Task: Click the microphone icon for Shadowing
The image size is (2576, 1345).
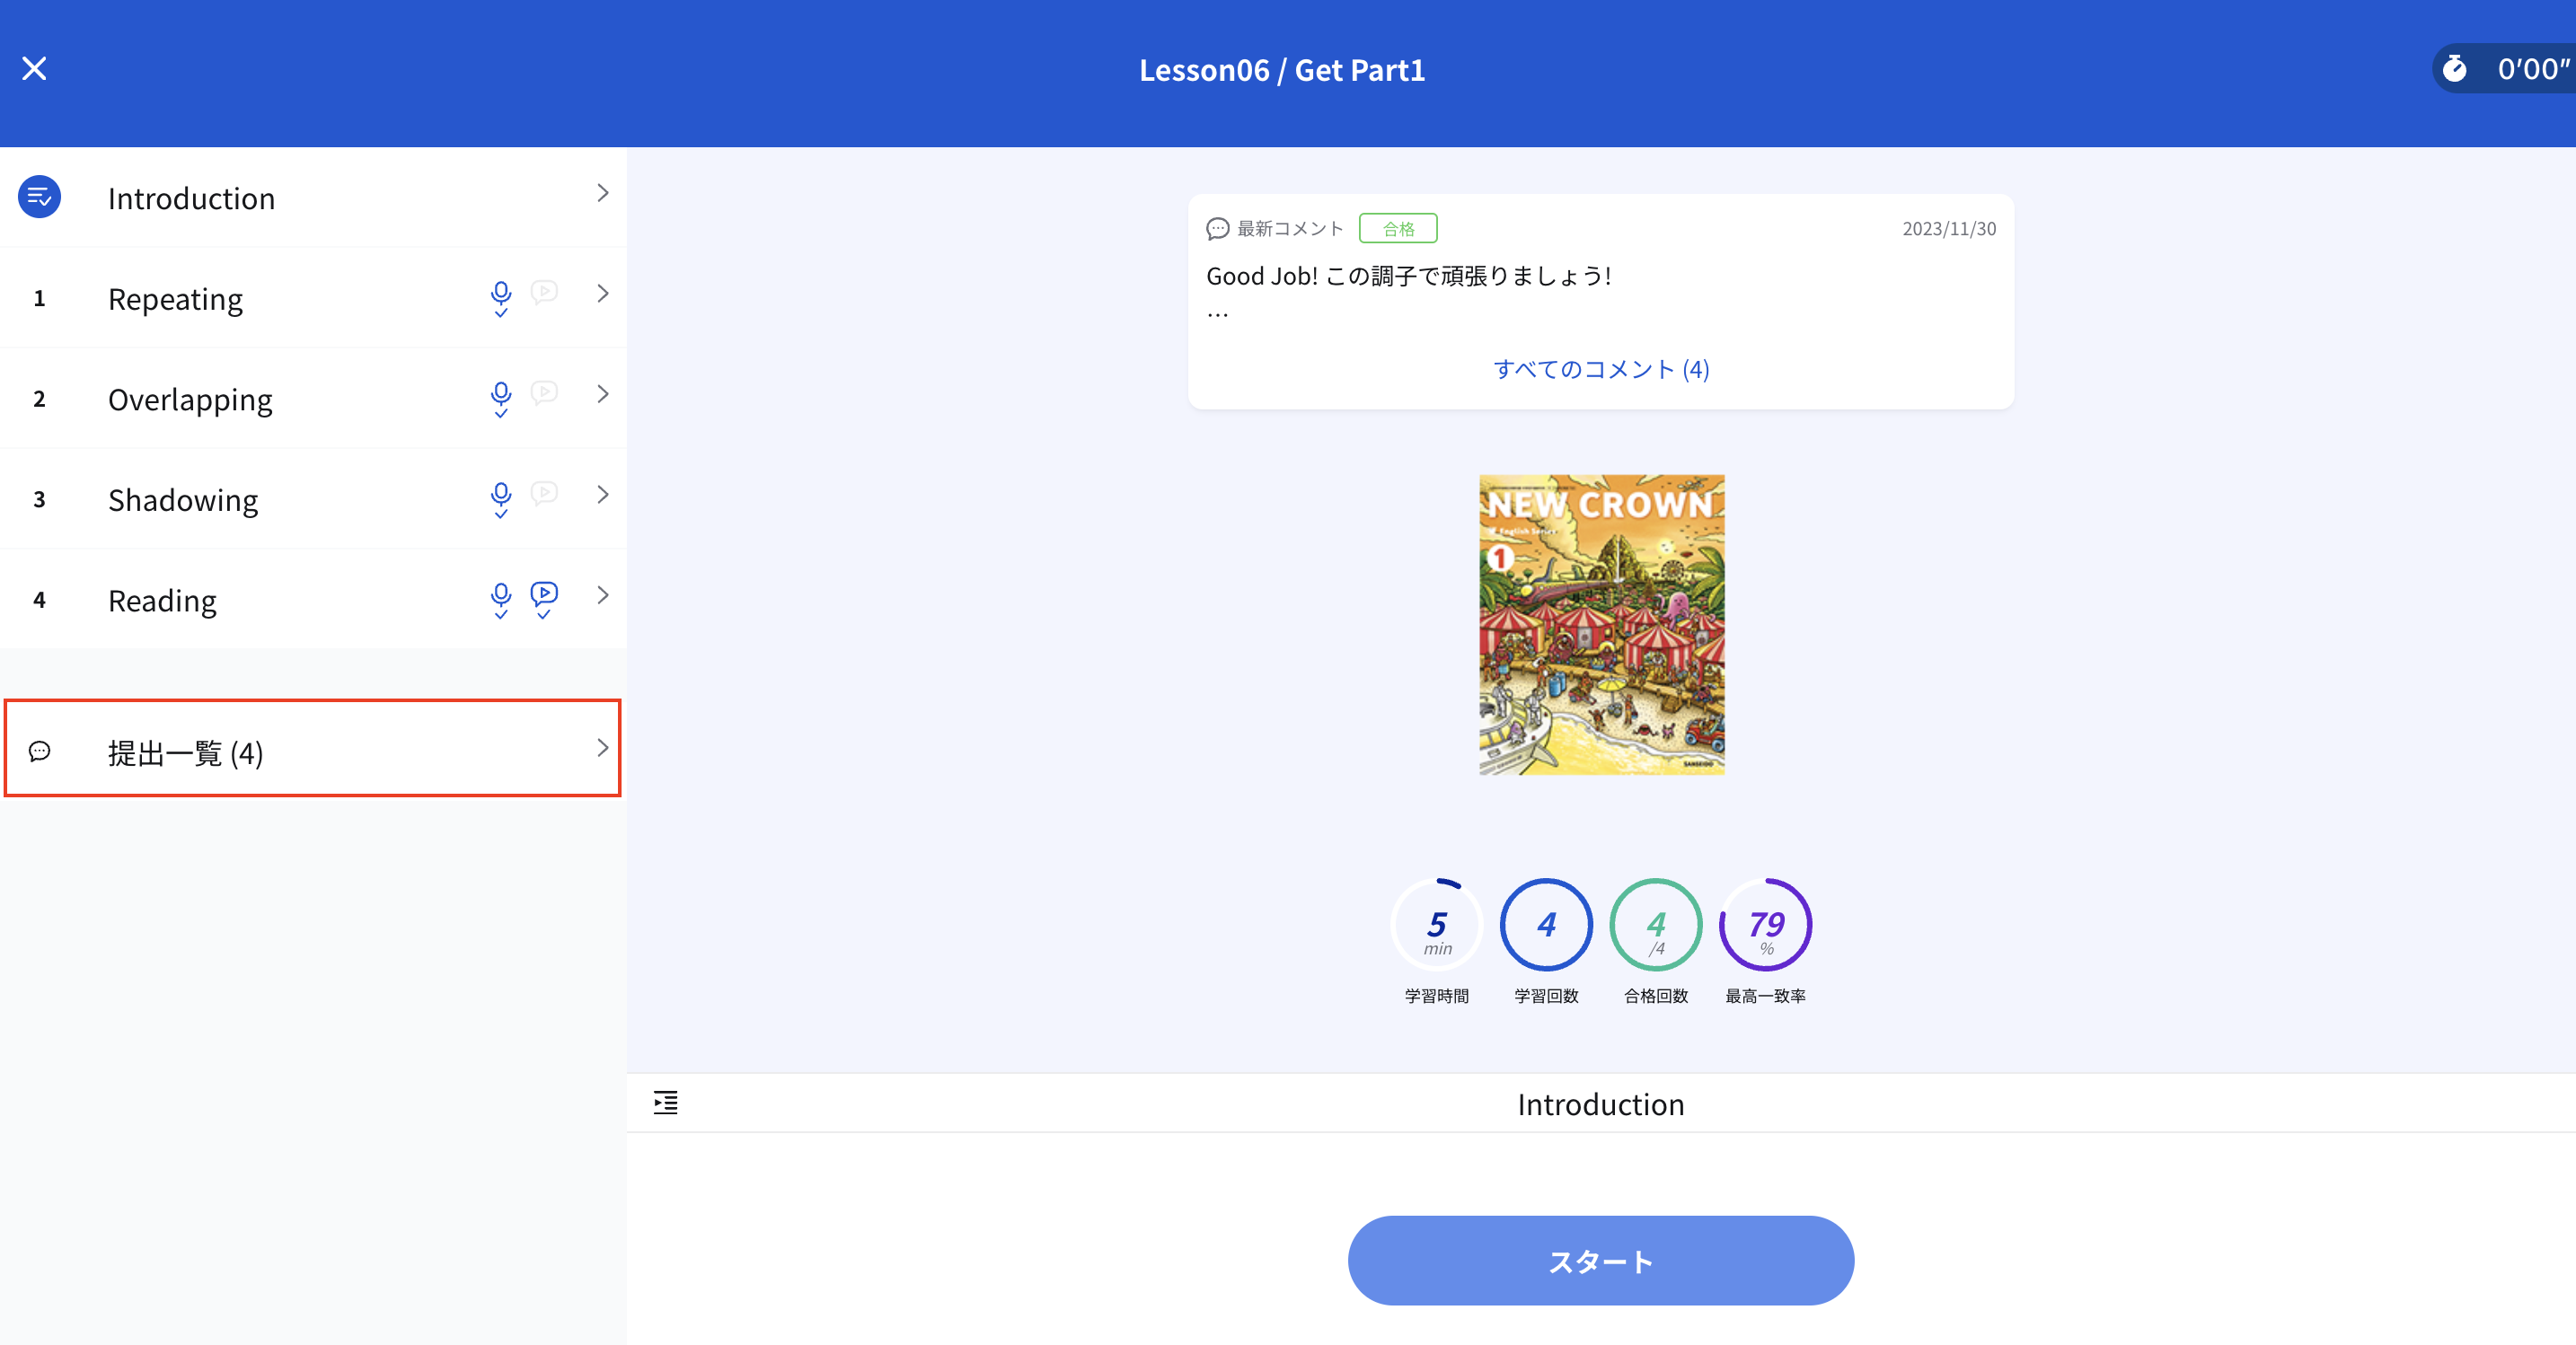Action: click(501, 499)
